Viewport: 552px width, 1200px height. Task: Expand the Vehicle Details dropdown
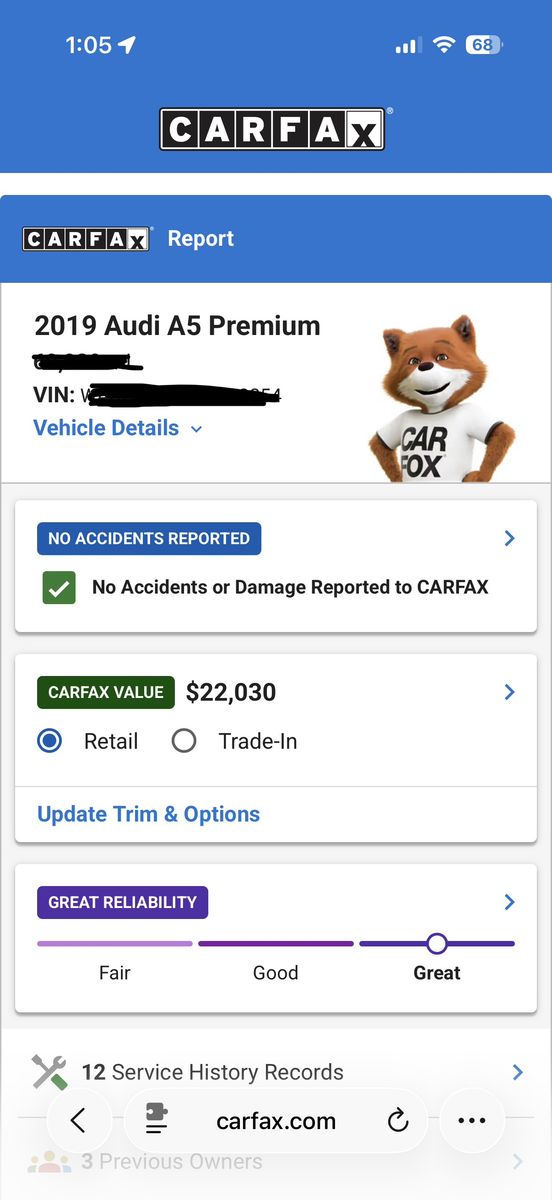click(118, 428)
